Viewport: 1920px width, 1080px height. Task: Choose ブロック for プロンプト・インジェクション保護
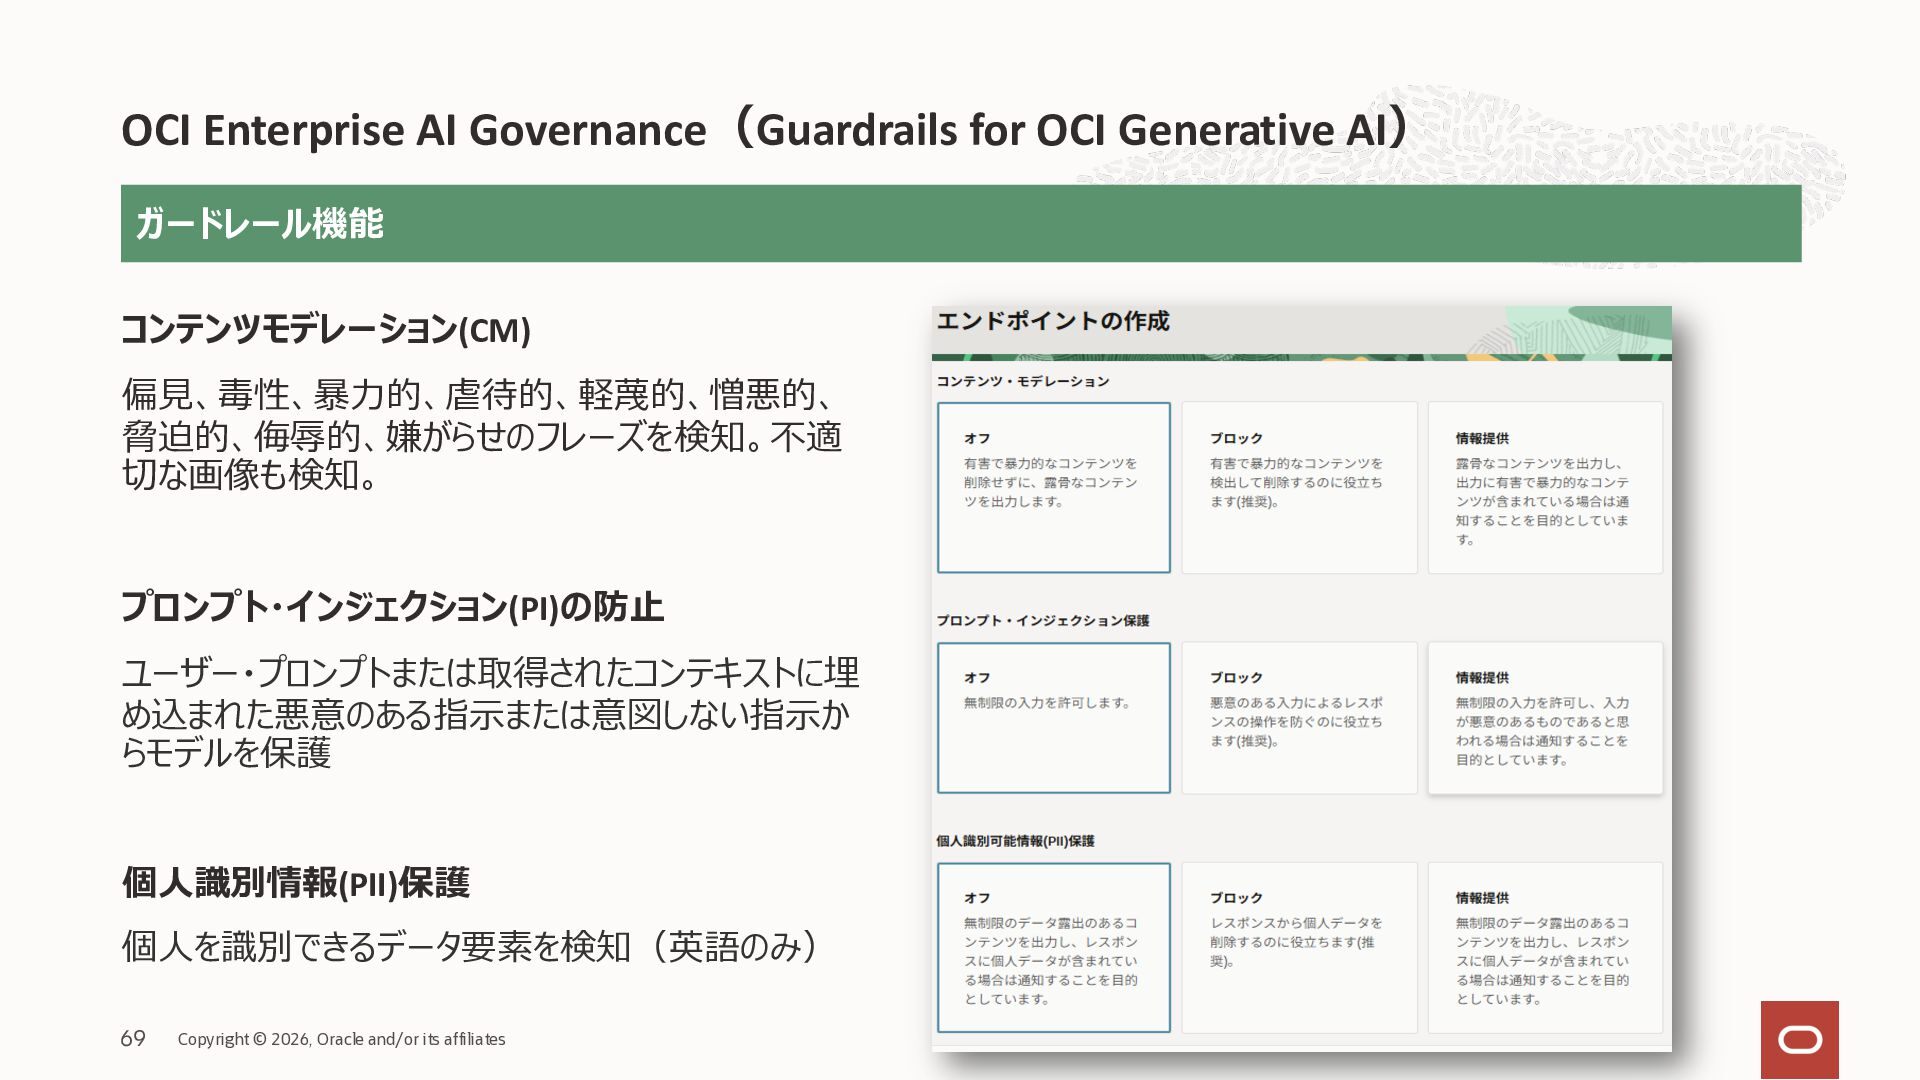tap(1299, 718)
